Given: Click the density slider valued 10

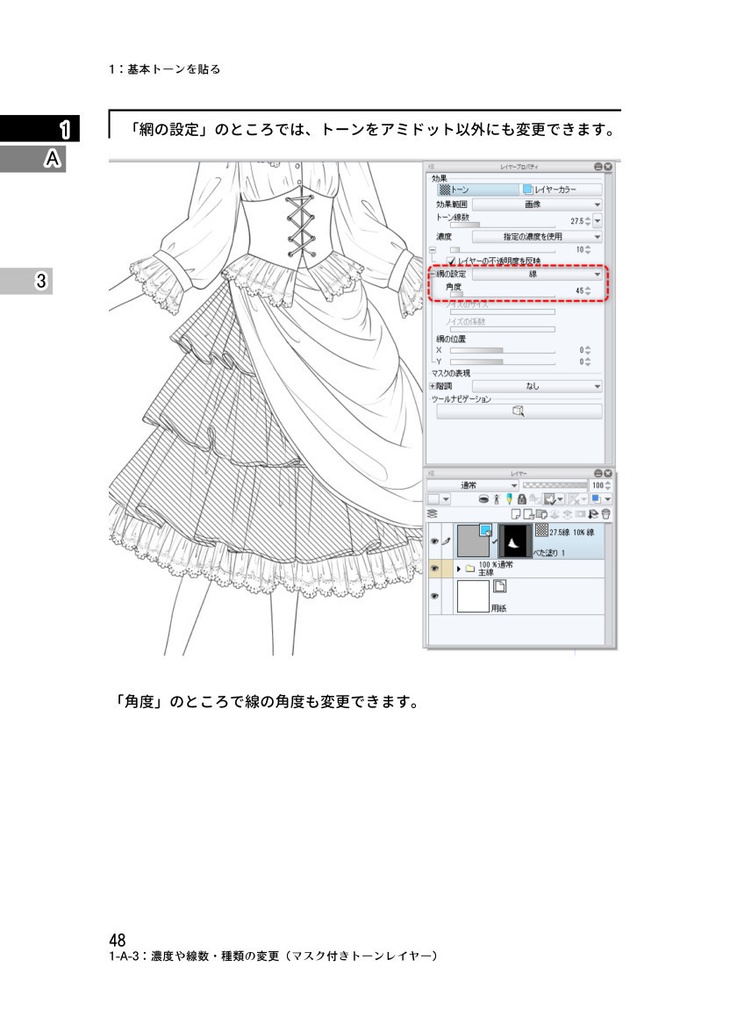Looking at the screenshot, I should pos(503,249).
